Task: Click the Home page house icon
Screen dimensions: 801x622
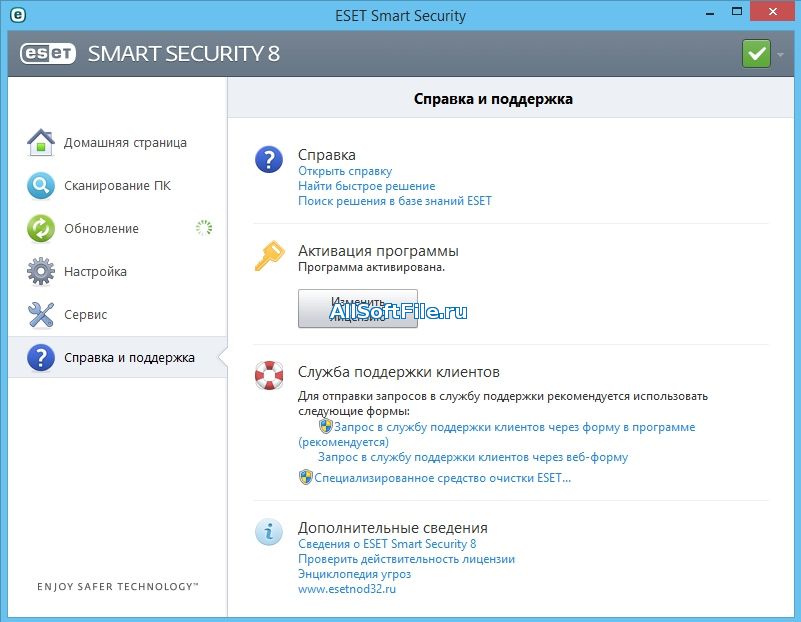Action: pos(40,143)
